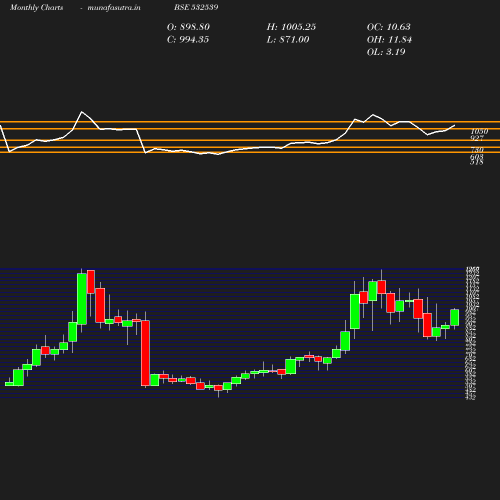Click the 'Monthly Charts' title text

[x=36, y=7]
